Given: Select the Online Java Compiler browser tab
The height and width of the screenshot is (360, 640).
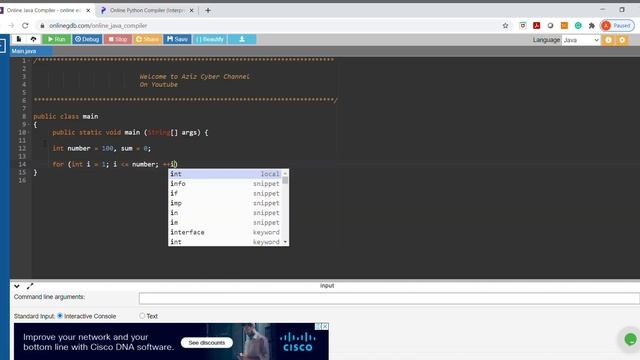Looking at the screenshot, I should pos(43,10).
